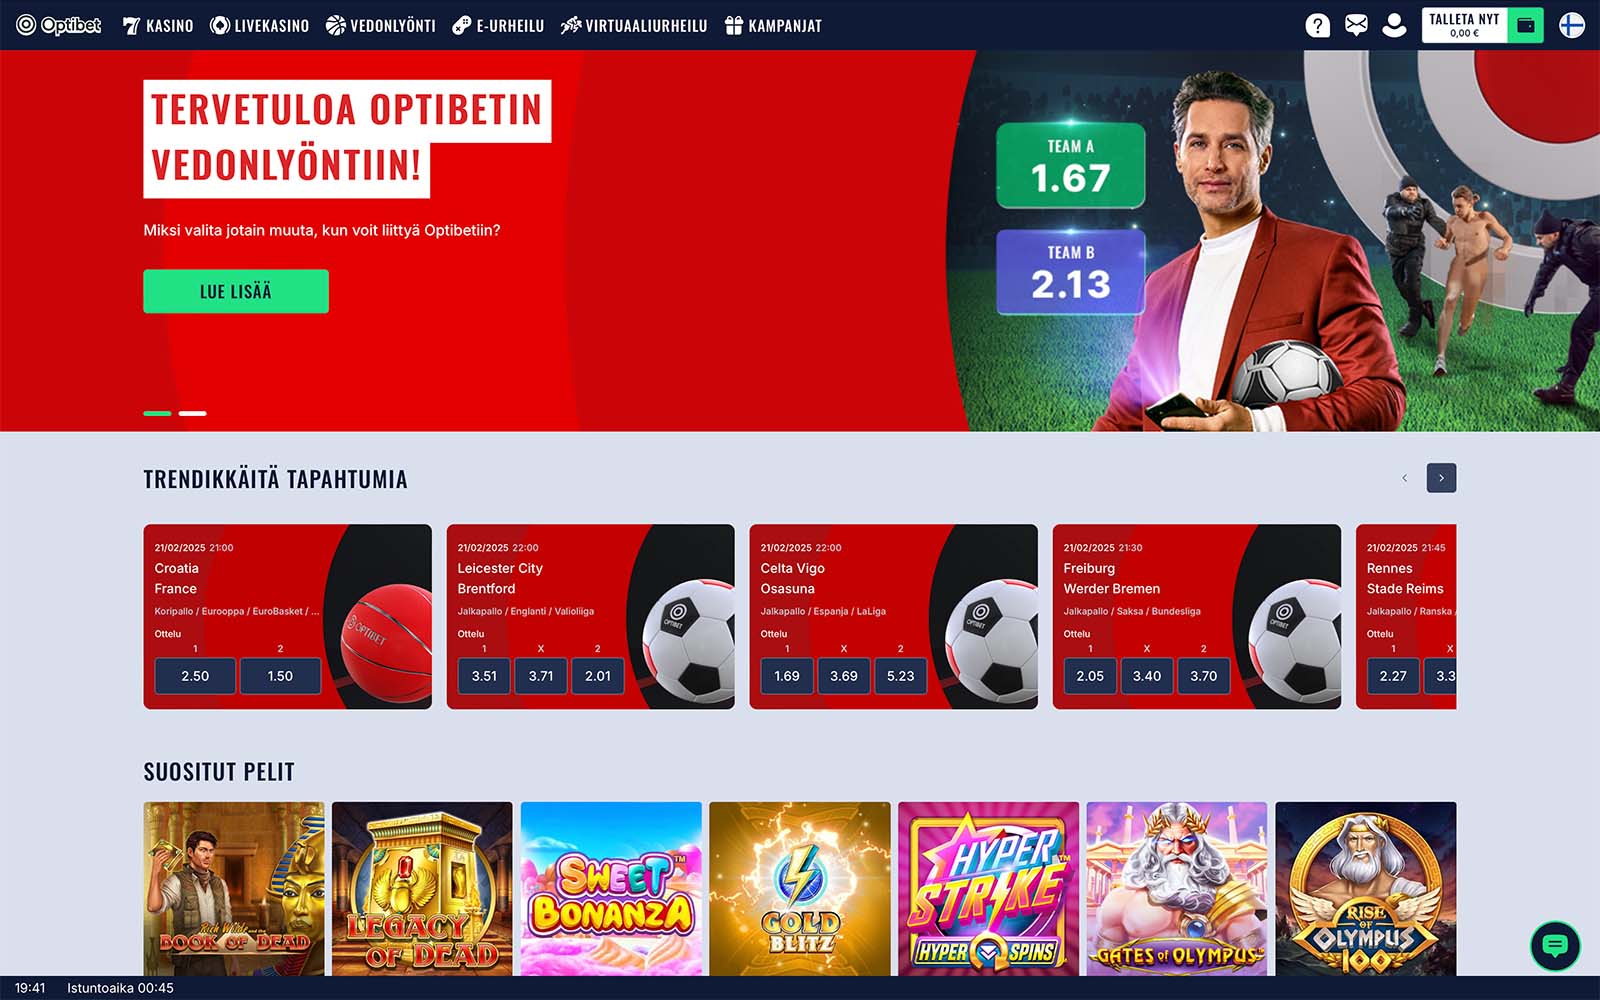Open the Kampanjat gift menu

pos(773,26)
